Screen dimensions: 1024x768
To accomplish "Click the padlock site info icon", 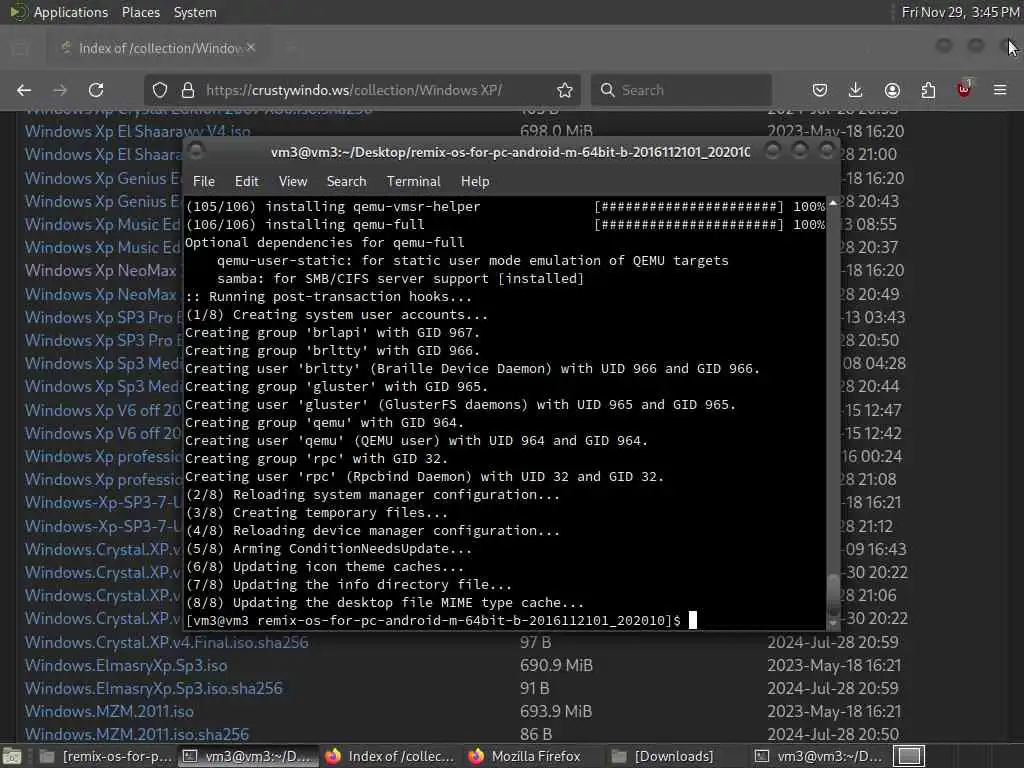I will coord(188,90).
